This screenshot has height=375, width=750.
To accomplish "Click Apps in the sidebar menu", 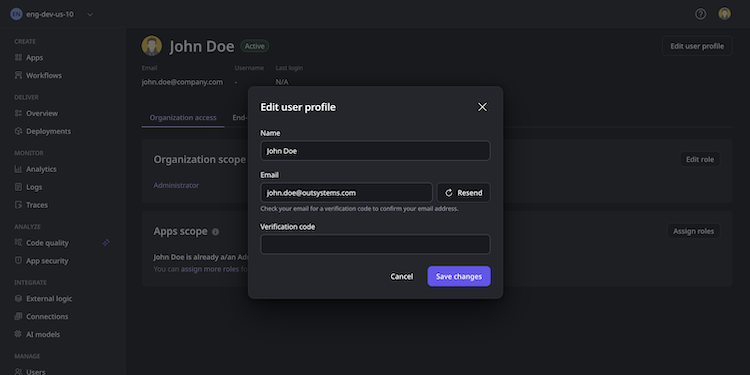I will point(34,57).
